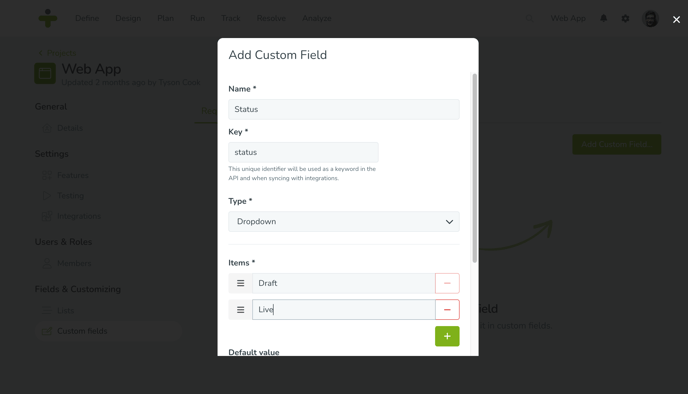688x394 pixels.
Task: Click the Key field containing status
Action: (303, 152)
